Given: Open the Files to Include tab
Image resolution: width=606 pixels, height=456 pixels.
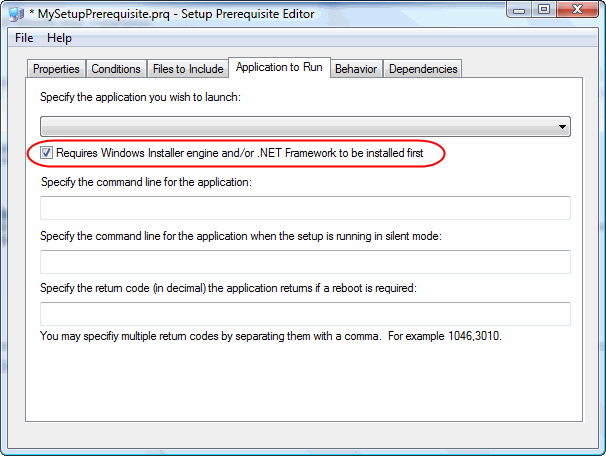Looking at the screenshot, I should [x=187, y=69].
